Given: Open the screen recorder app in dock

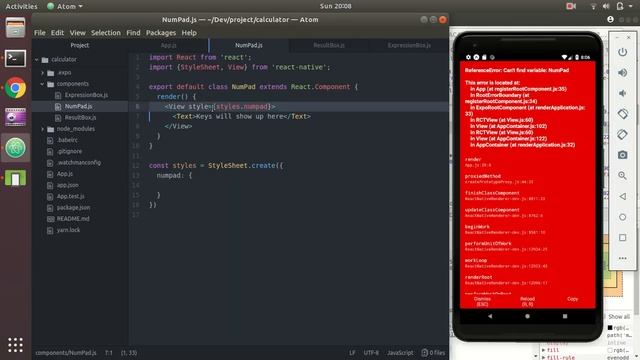Looking at the screenshot, I should 15,118.
